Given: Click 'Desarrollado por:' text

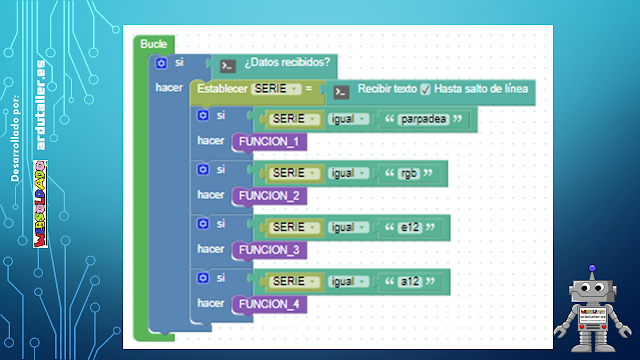Looking at the screenshot, I should tap(15, 138).
